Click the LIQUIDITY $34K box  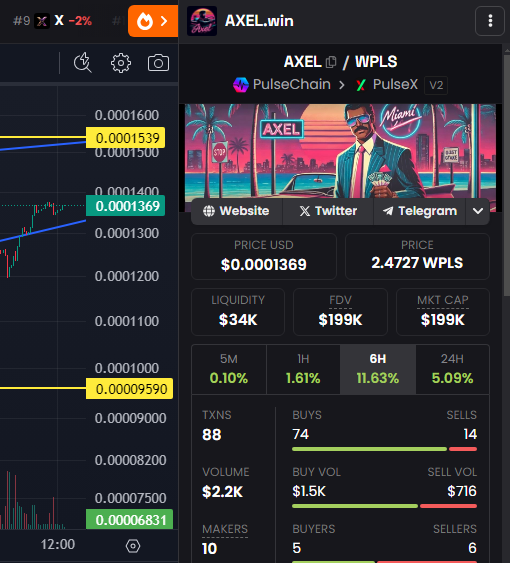[238, 312]
